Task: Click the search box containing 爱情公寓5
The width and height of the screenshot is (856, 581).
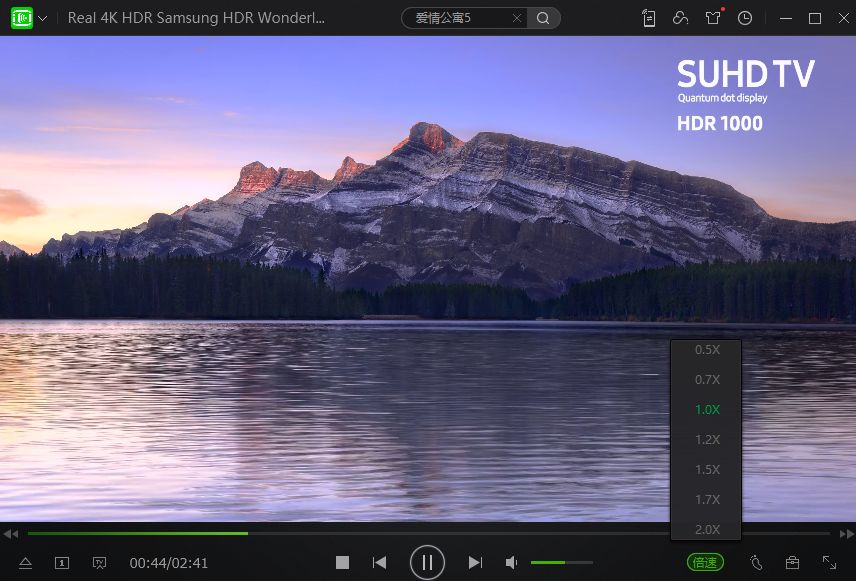Action: point(463,18)
